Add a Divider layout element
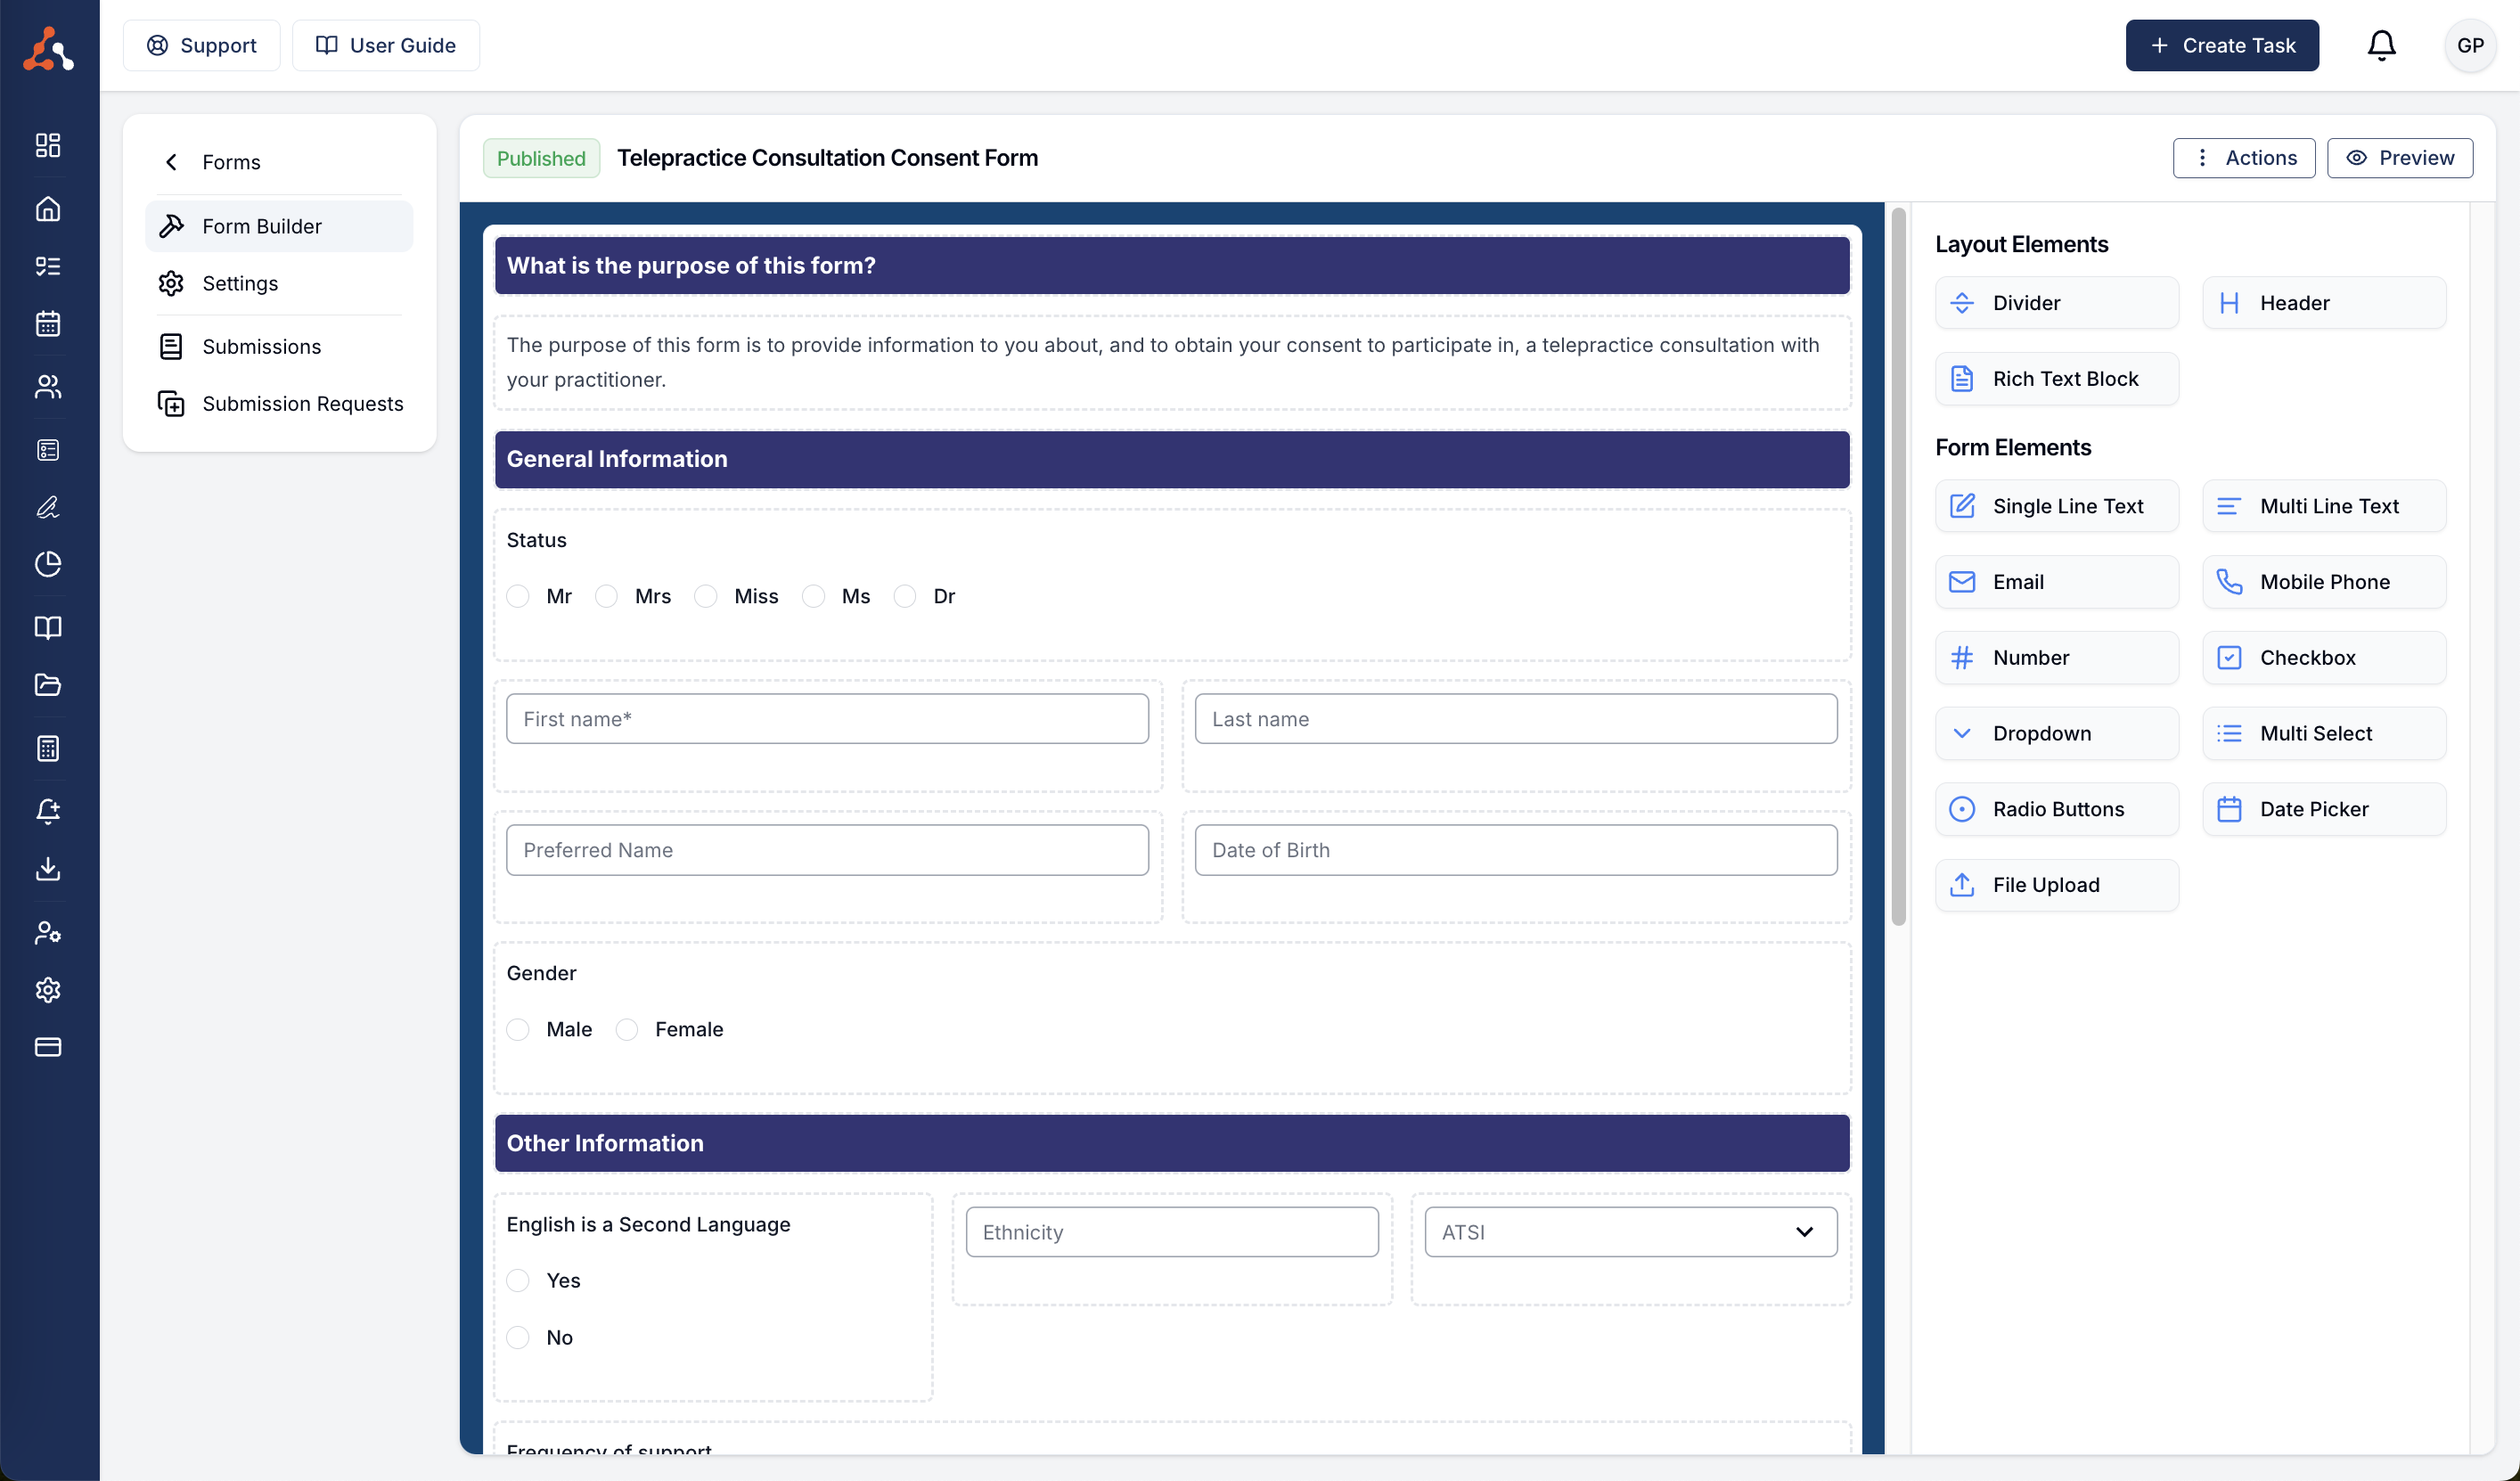Image resolution: width=2520 pixels, height=1481 pixels. pyautogui.click(x=2056, y=303)
